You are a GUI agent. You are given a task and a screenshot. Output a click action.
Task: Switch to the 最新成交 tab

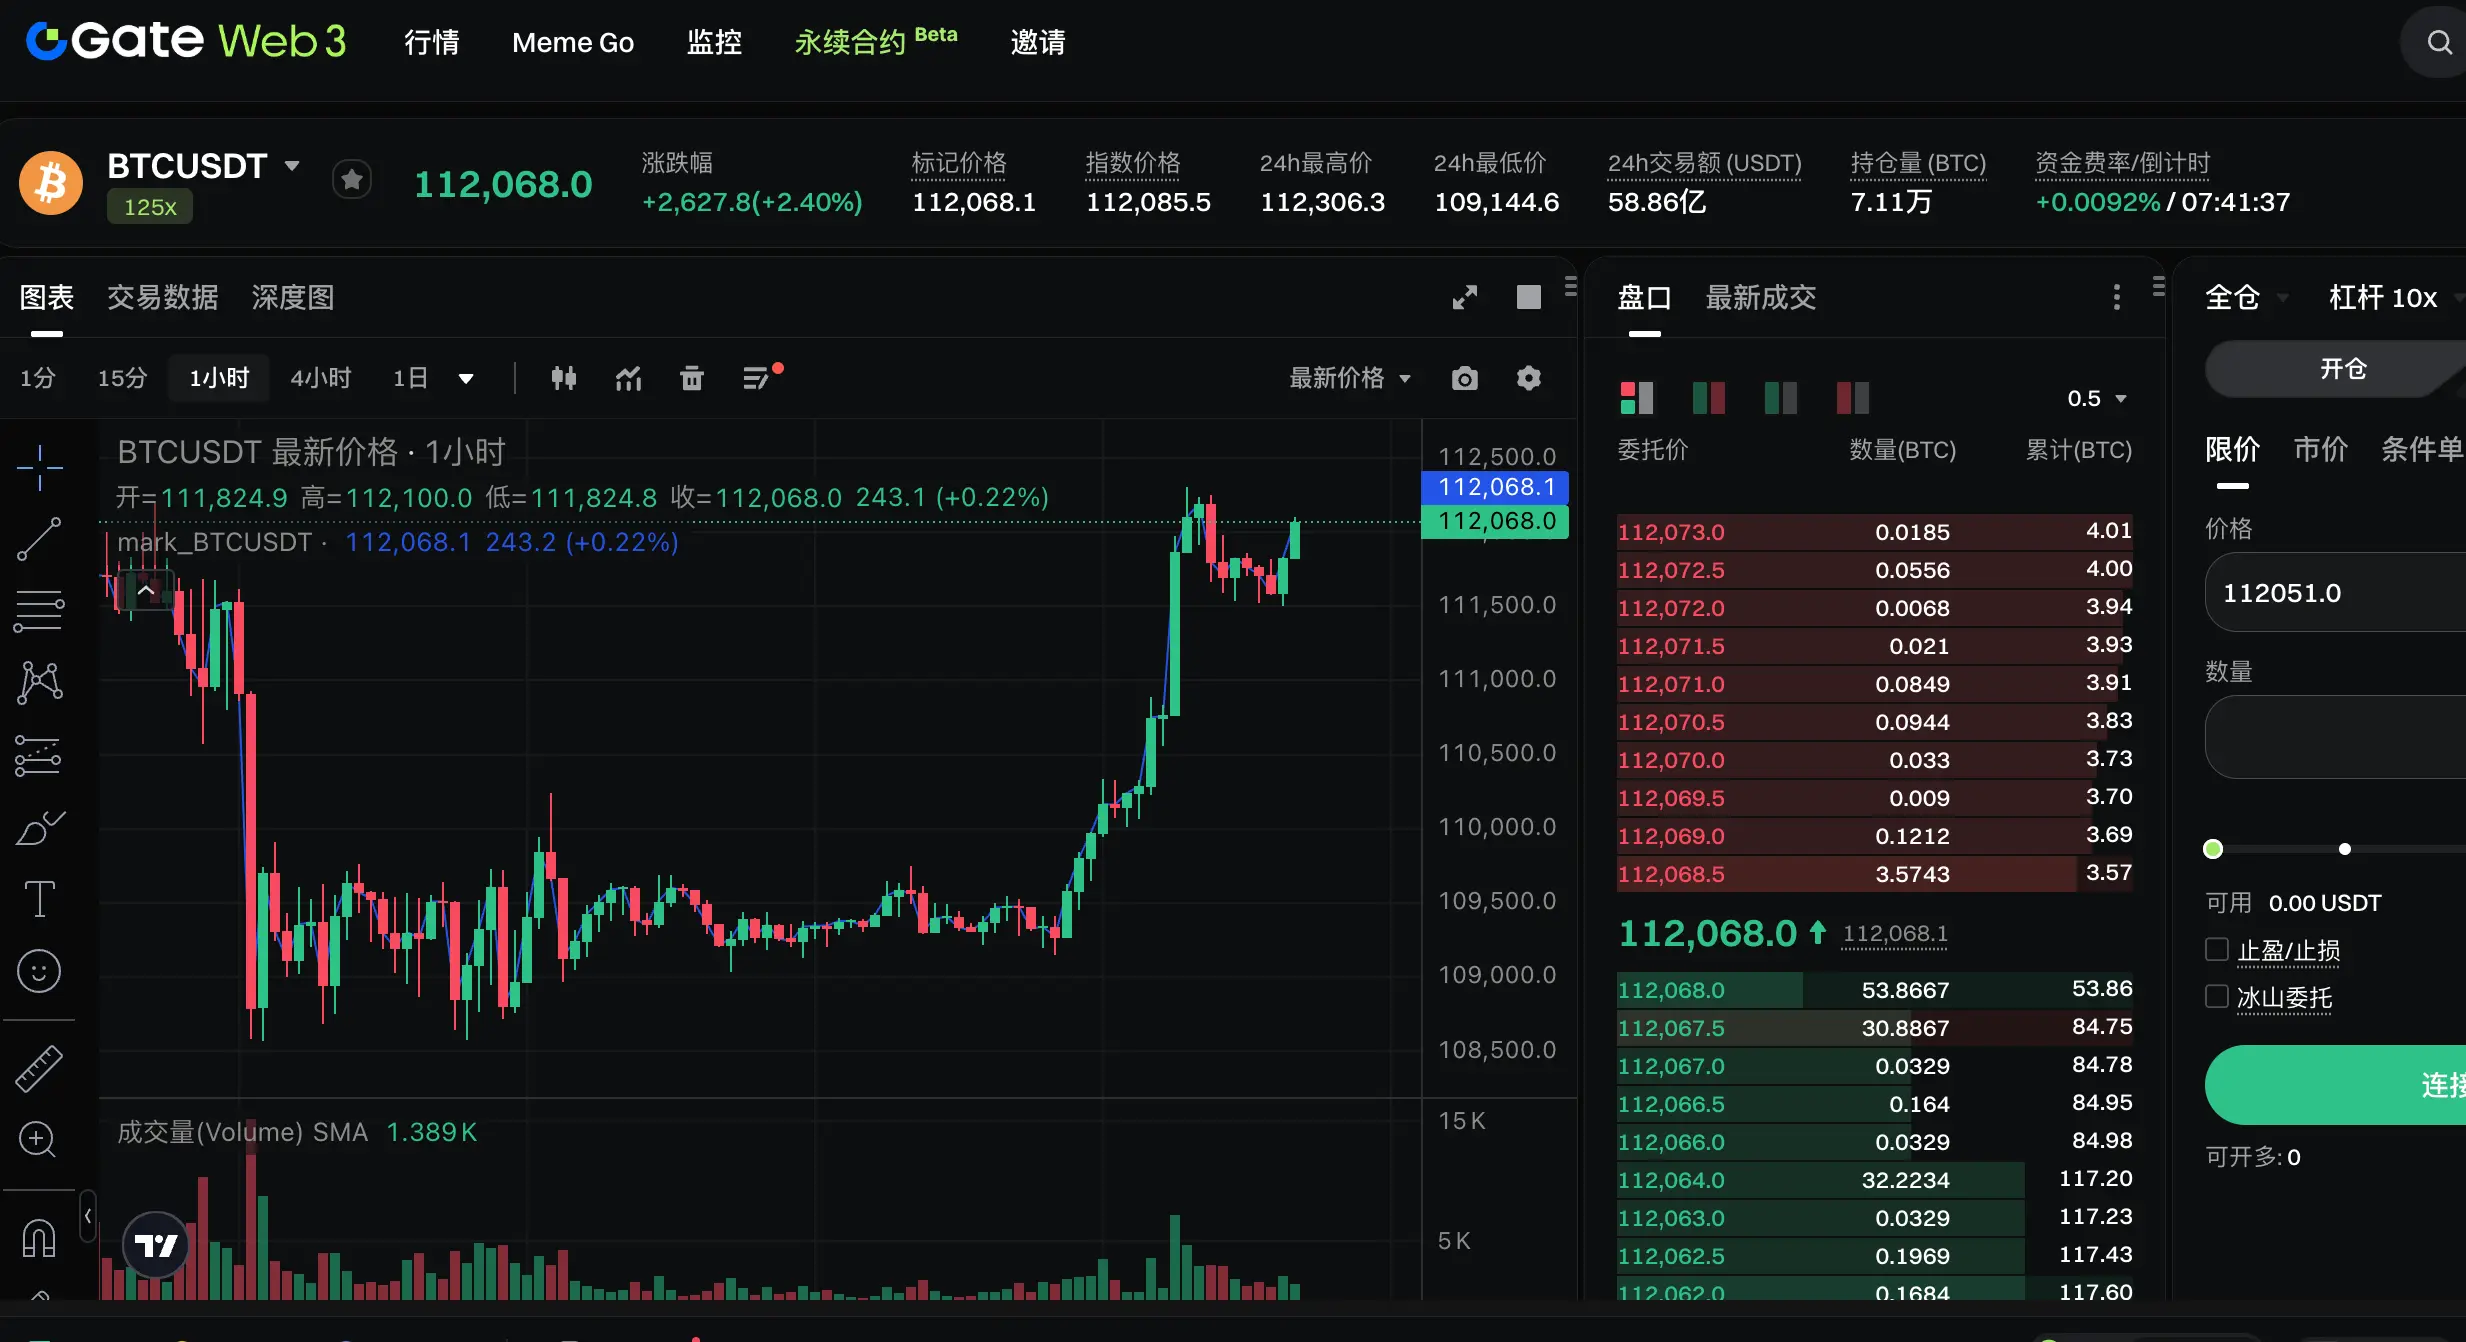click(x=1760, y=297)
